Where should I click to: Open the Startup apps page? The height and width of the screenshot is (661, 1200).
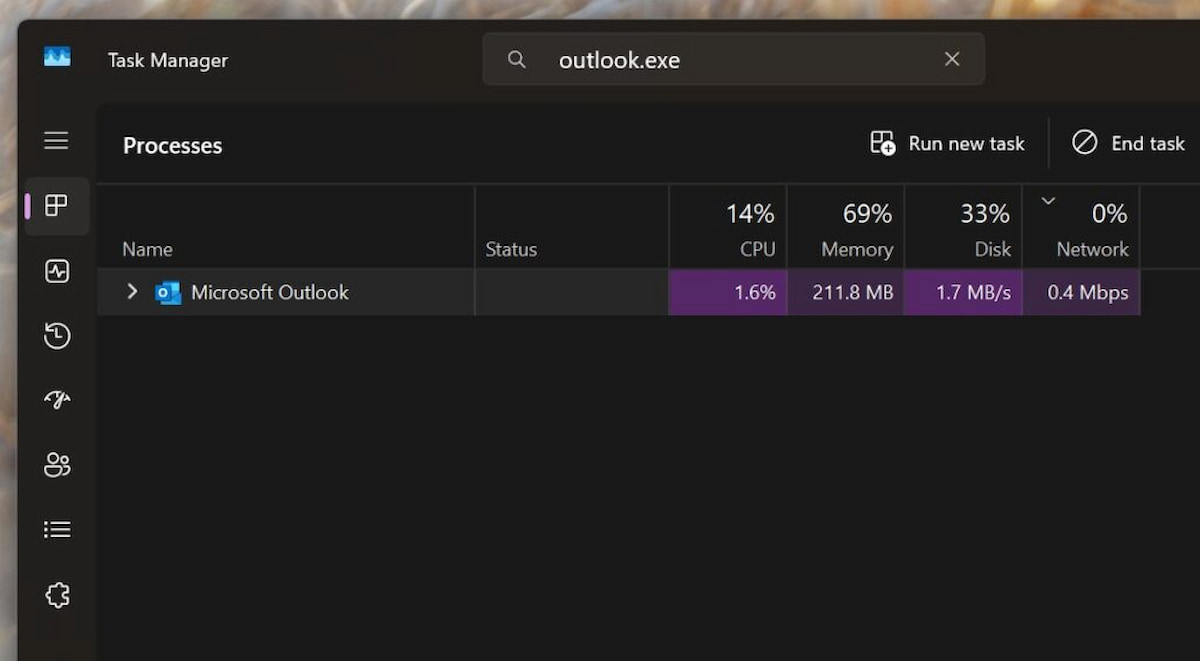click(57, 400)
